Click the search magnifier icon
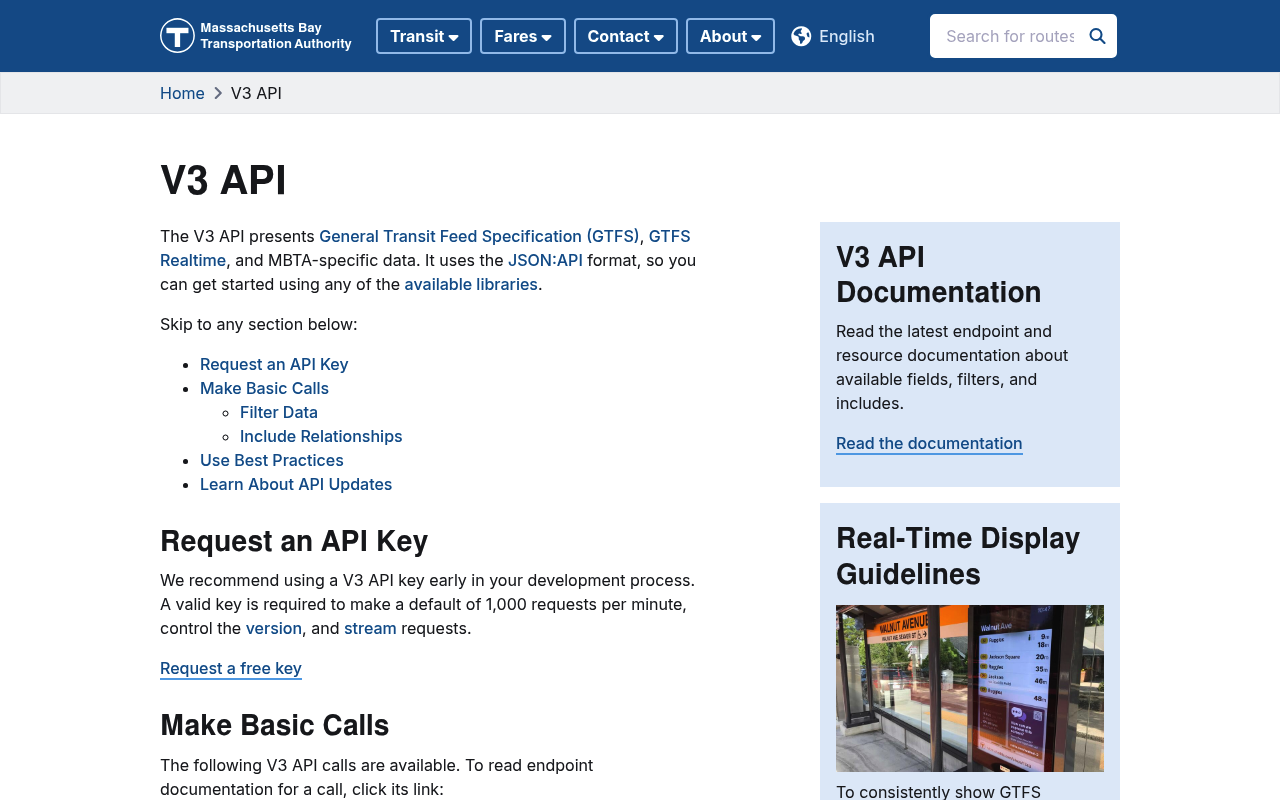The height and width of the screenshot is (800, 1280). click(1097, 36)
